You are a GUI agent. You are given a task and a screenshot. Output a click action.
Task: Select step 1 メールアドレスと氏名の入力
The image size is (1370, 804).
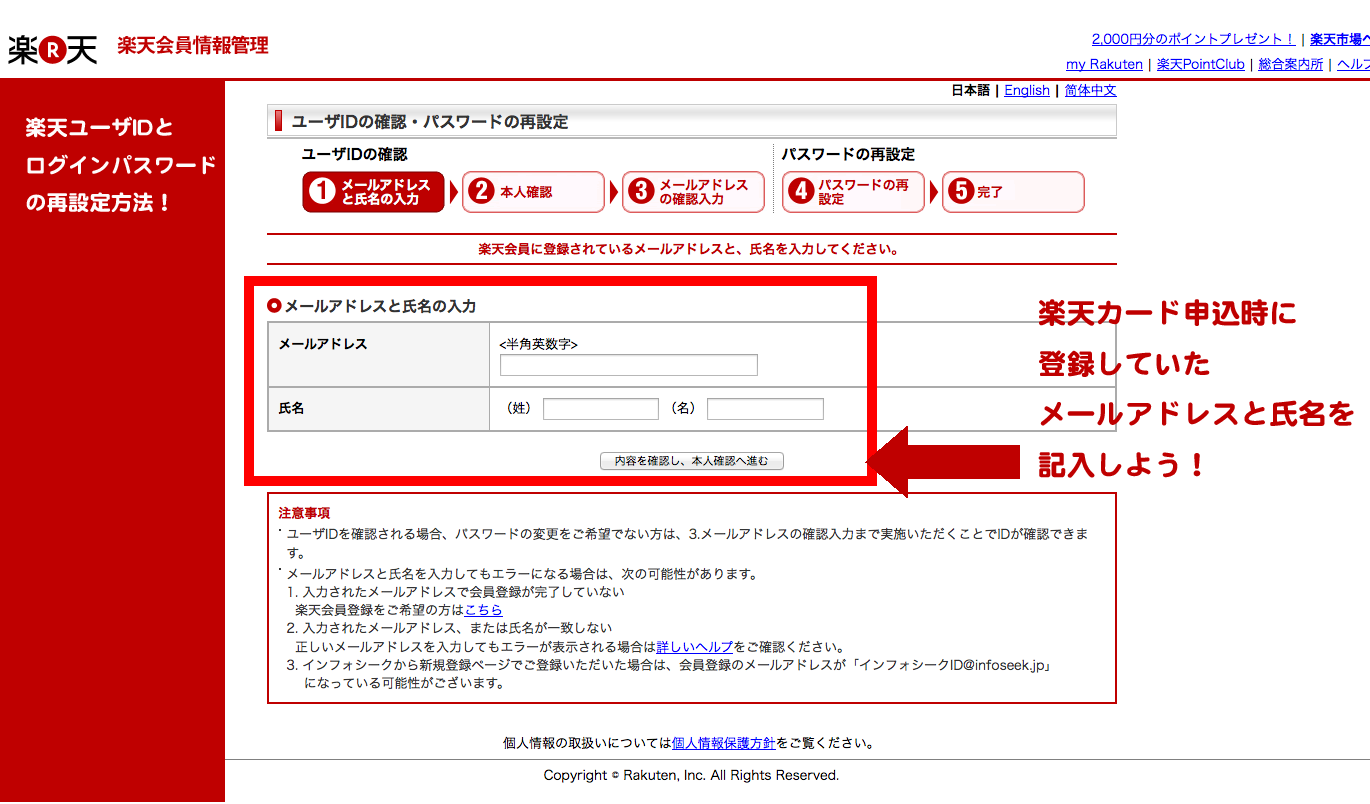[x=374, y=192]
